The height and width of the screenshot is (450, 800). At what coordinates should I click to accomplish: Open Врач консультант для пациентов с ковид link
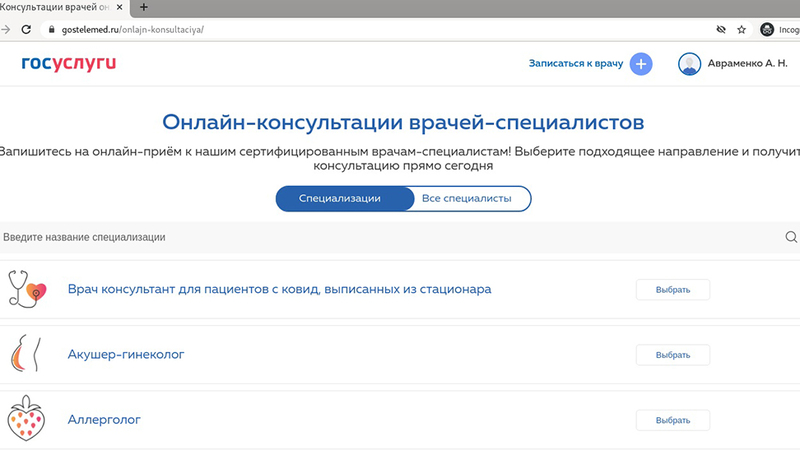[x=280, y=289]
